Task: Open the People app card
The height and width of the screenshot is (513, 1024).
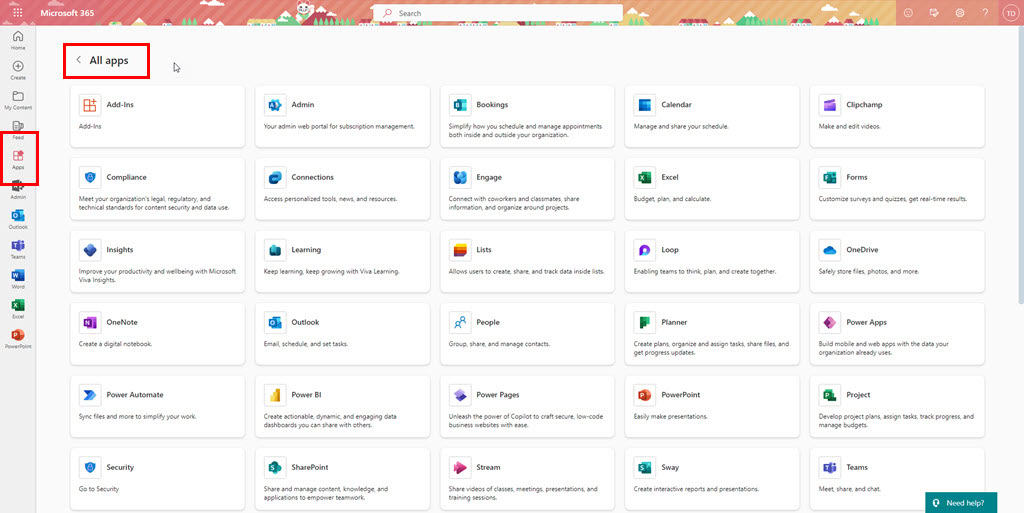Action: click(527, 334)
